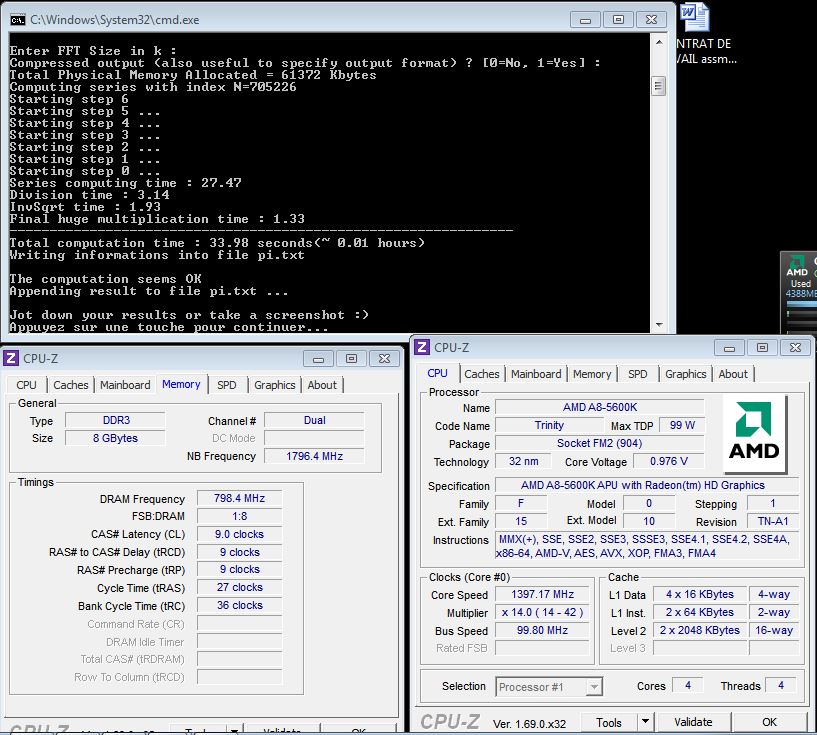Click the AMD gadget icon on desktop
The width and height of the screenshot is (817, 735).
(x=798, y=266)
